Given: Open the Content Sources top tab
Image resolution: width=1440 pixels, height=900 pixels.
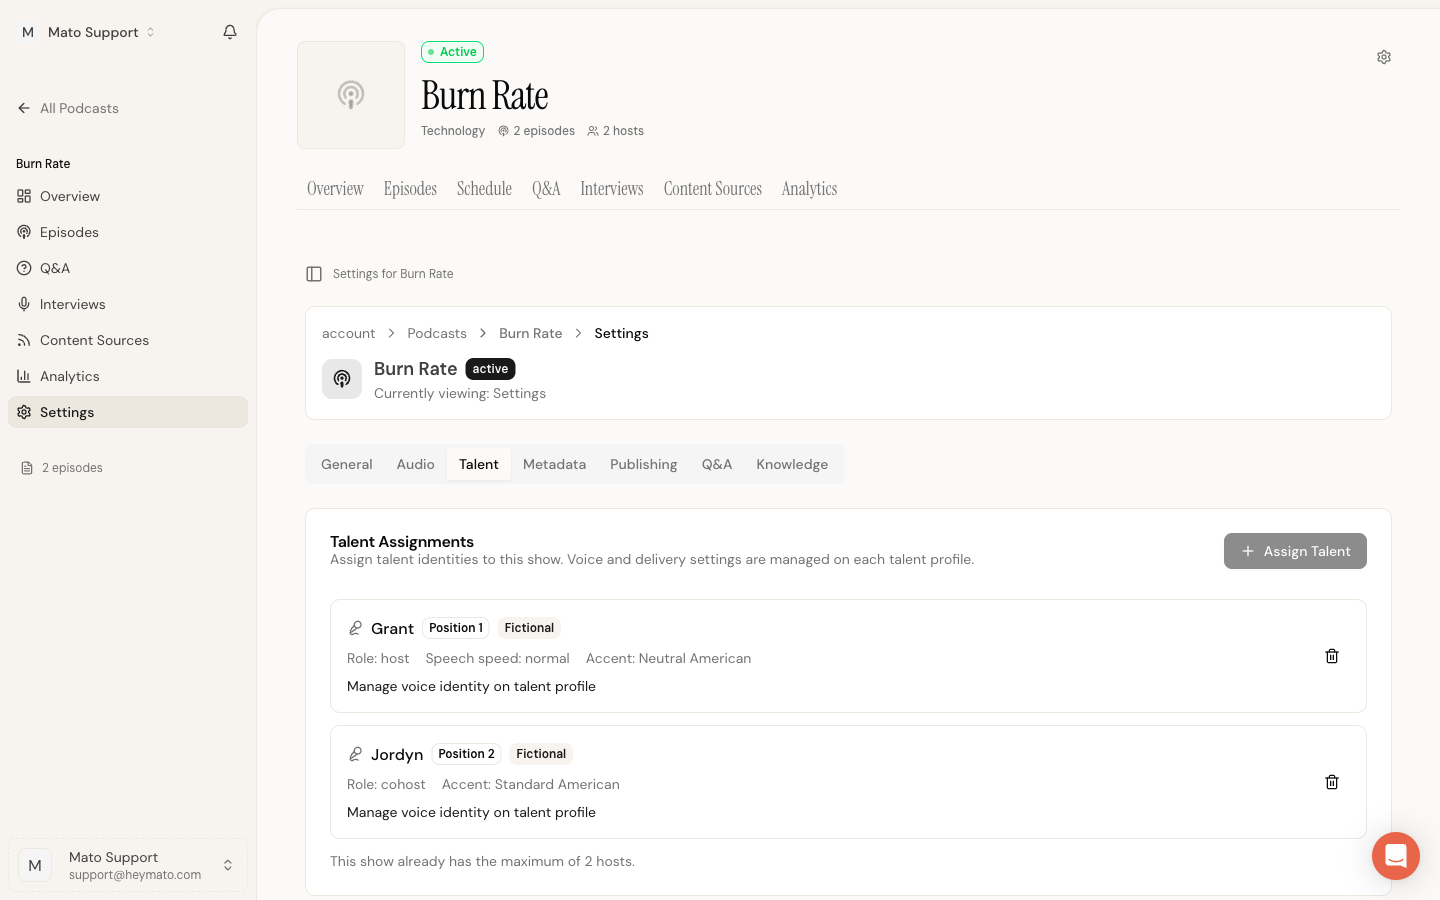Looking at the screenshot, I should tap(713, 189).
